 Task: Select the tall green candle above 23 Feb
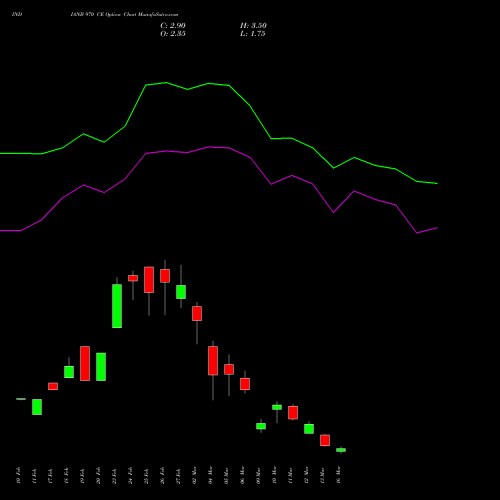pyautogui.click(x=117, y=306)
